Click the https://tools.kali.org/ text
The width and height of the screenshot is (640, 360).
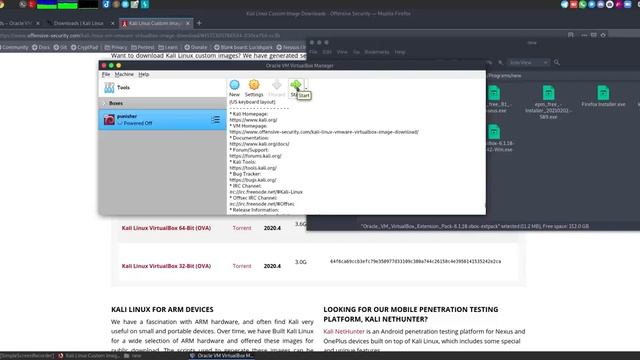253,168
